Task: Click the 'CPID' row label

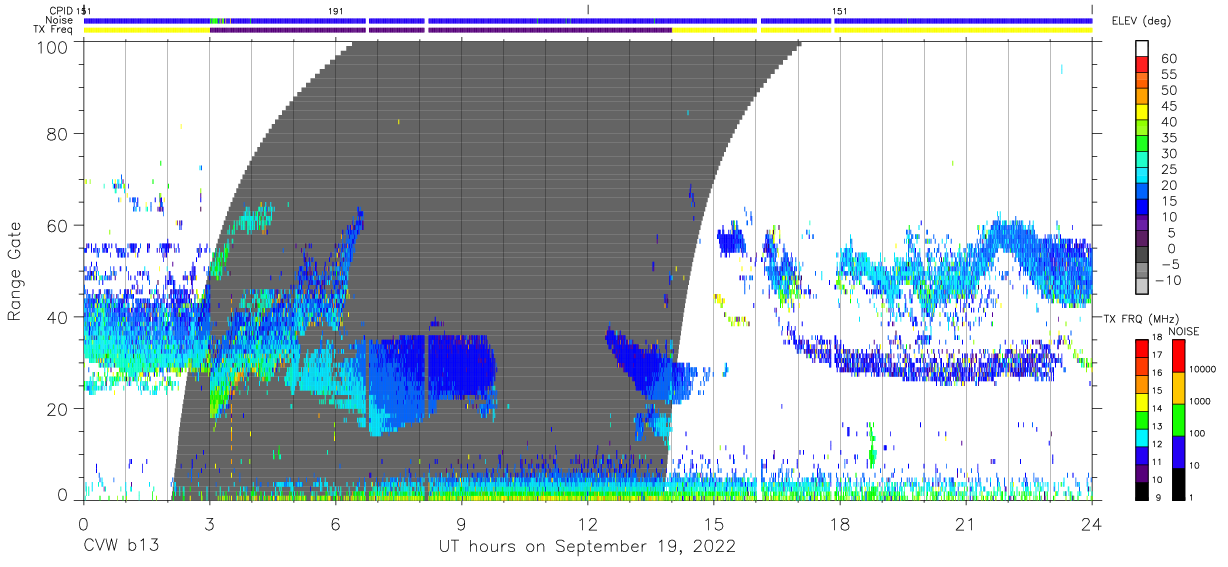Action: pos(61,10)
